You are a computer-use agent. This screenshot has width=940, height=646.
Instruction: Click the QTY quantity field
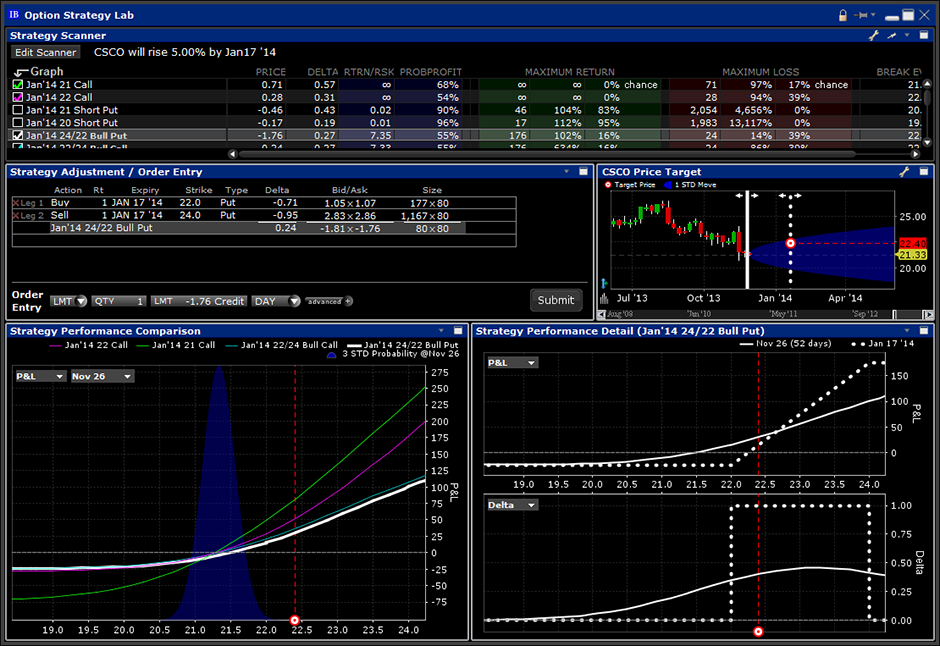119,301
